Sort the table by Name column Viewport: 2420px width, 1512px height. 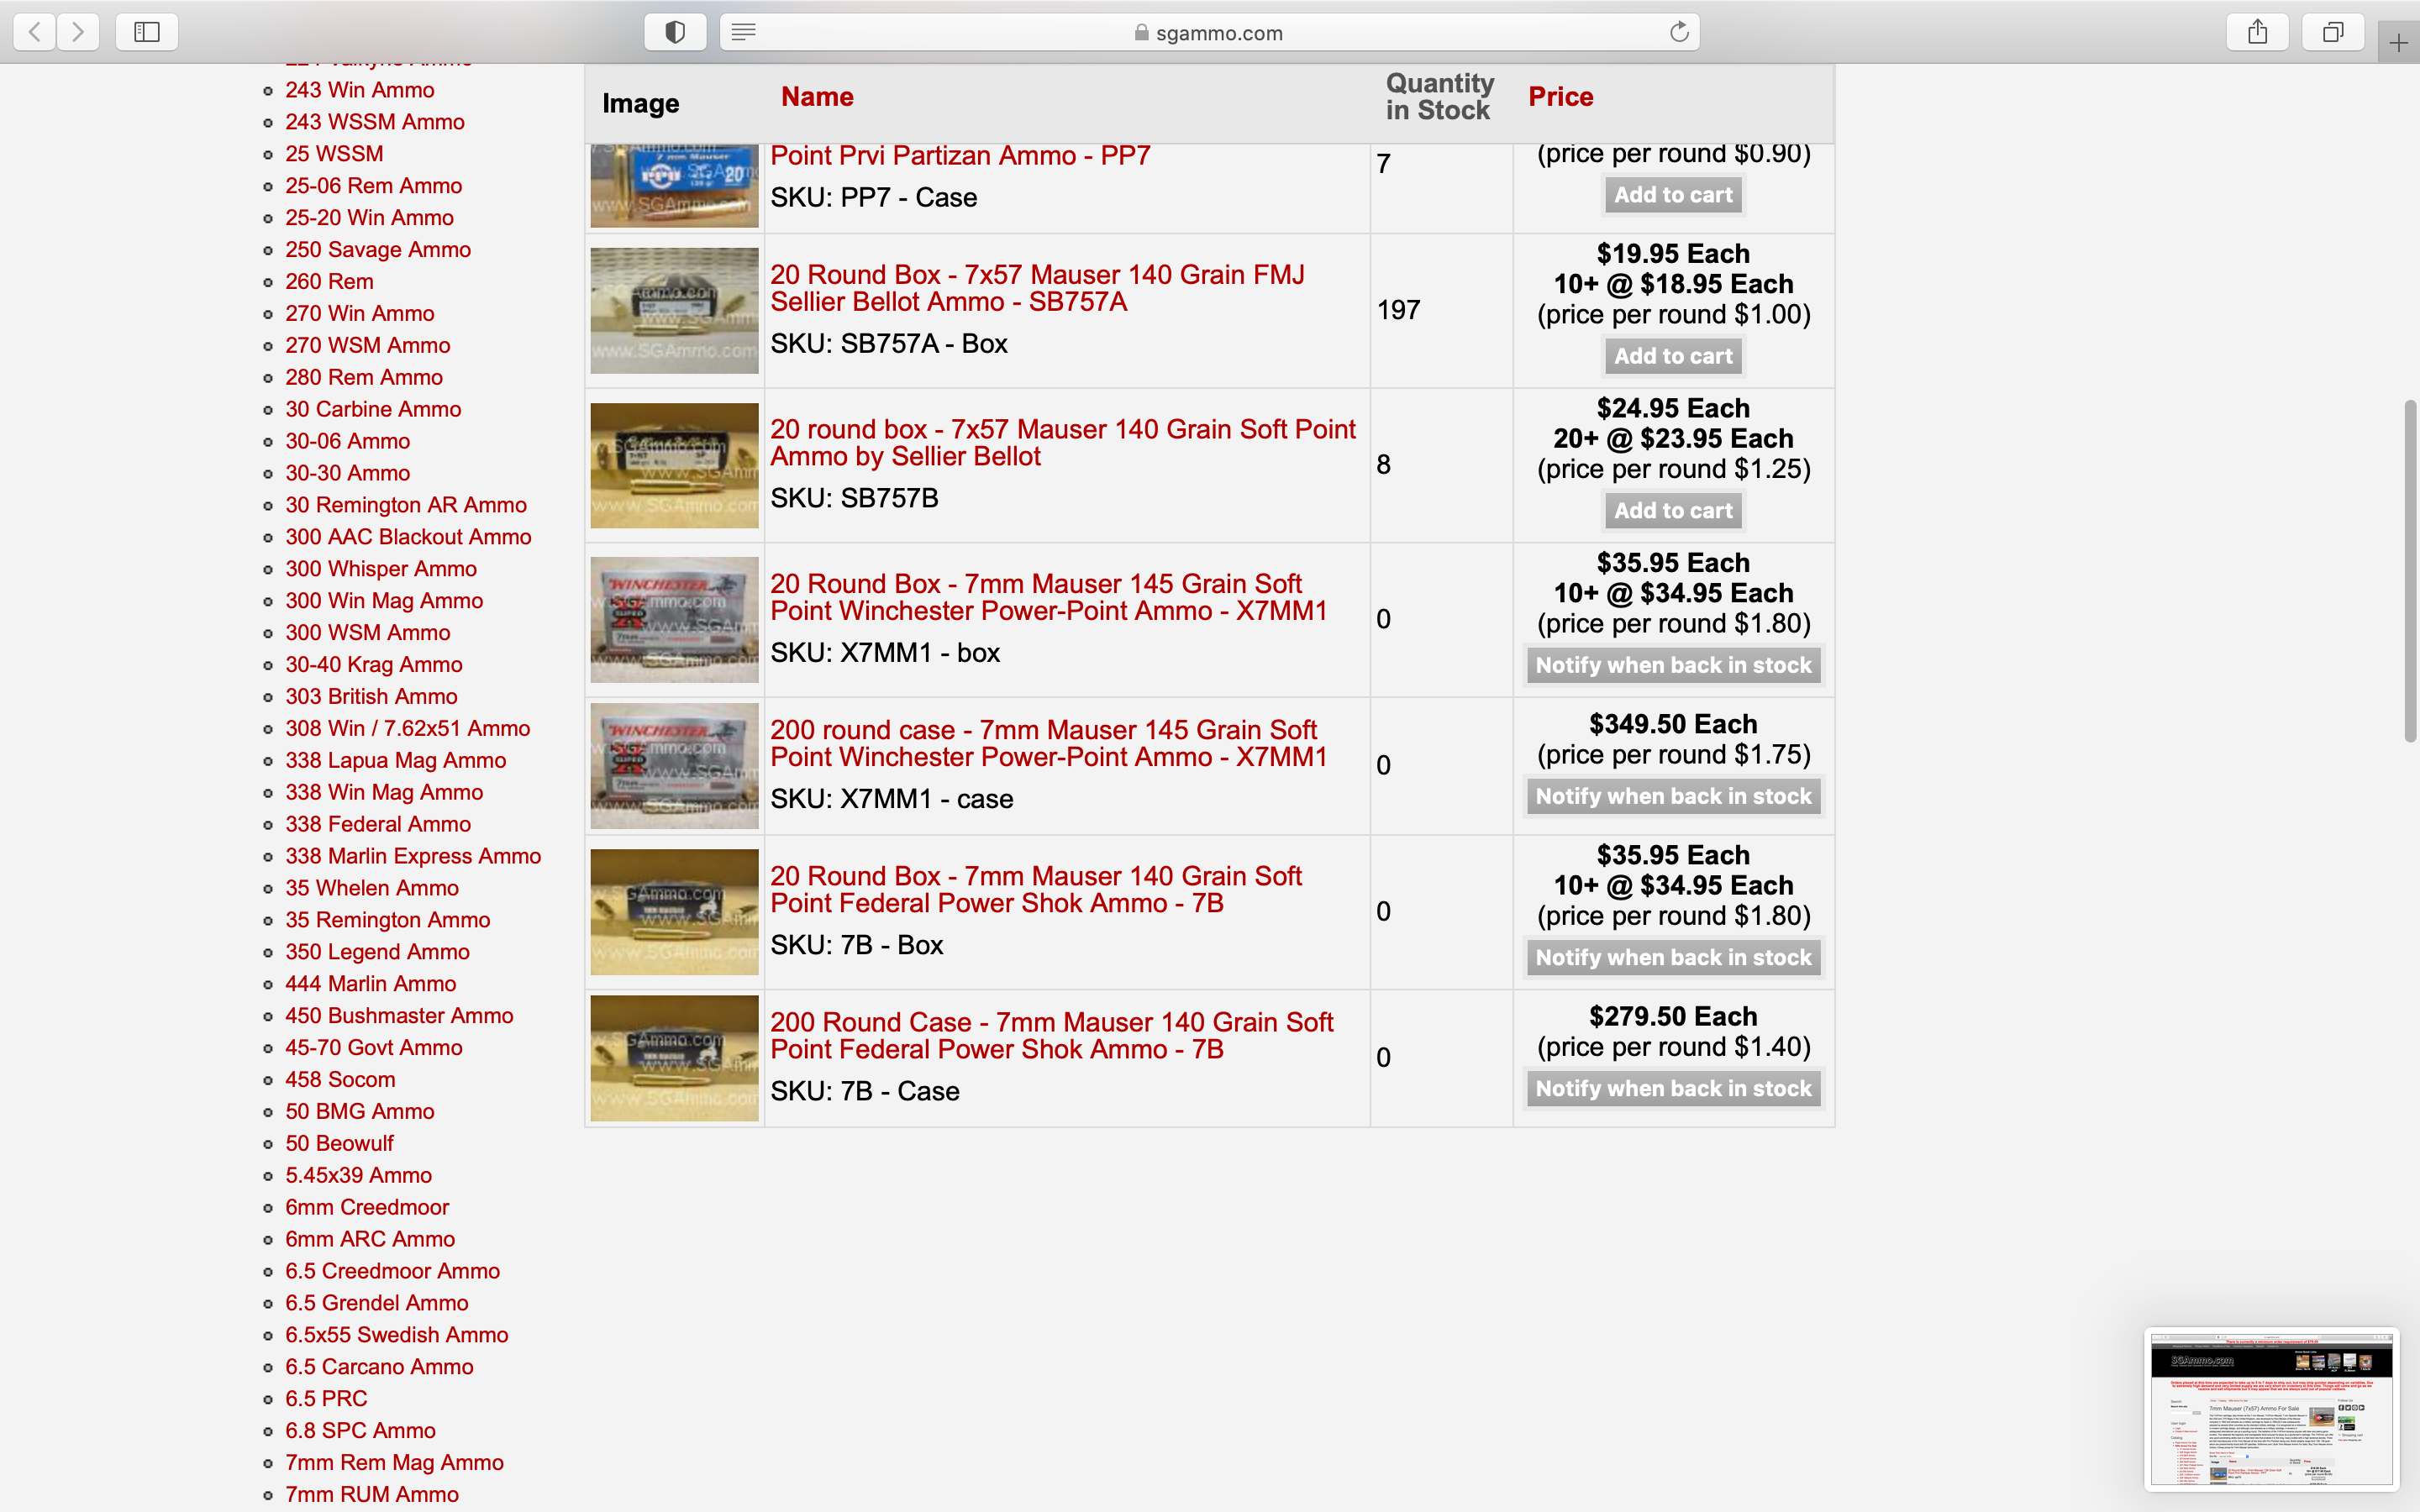817,97
